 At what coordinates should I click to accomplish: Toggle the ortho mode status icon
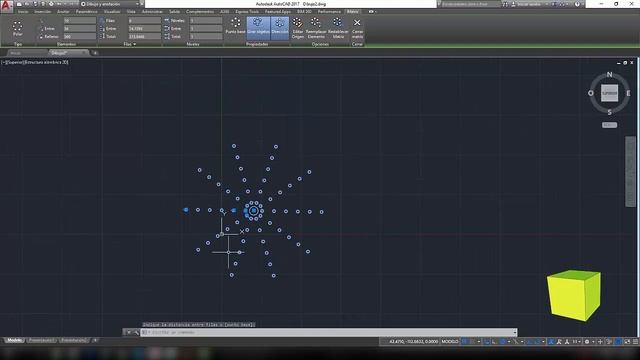point(494,342)
